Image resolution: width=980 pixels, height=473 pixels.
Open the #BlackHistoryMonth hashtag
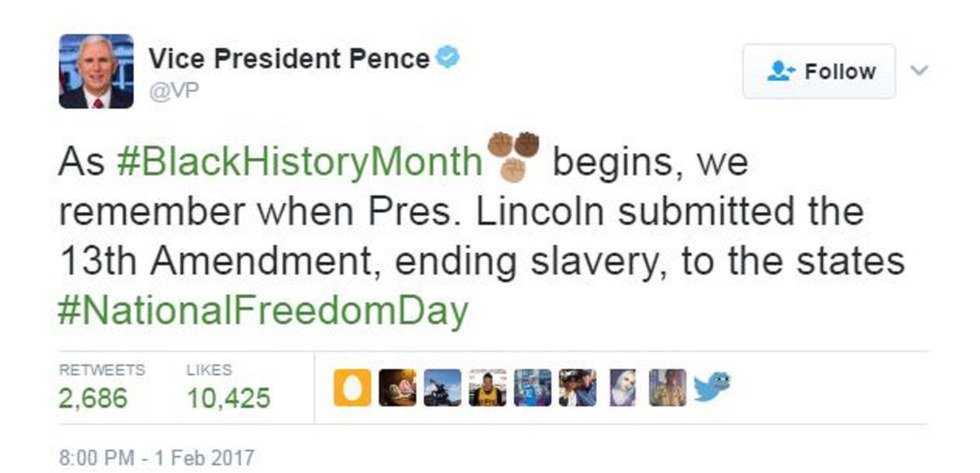[x=300, y=162]
